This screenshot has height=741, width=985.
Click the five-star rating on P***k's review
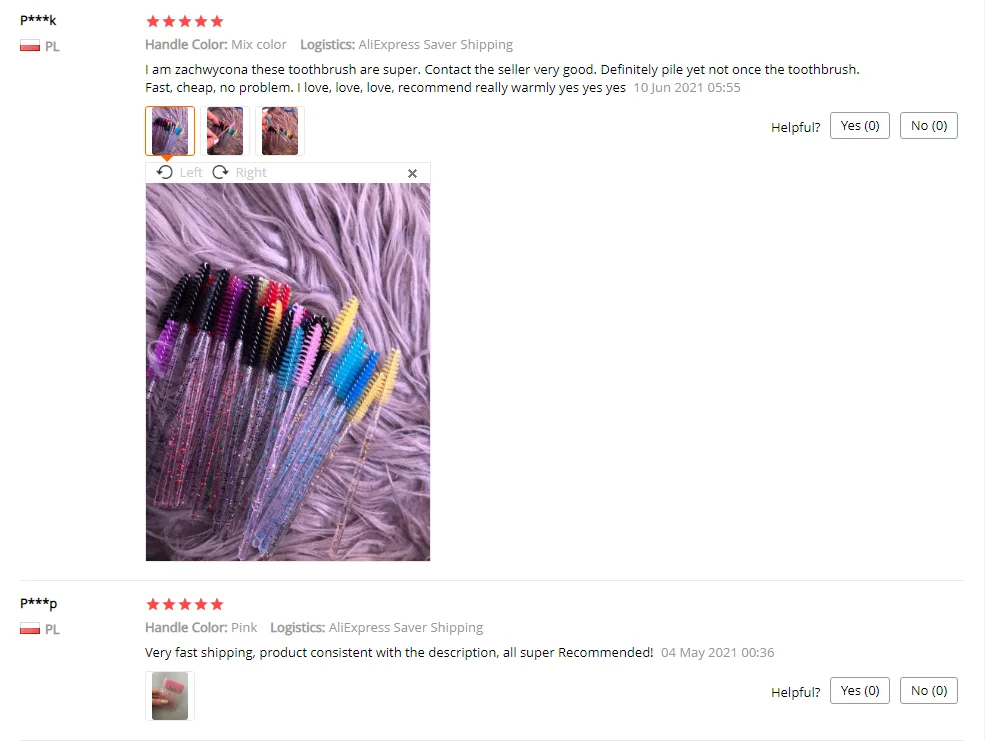[x=185, y=21]
